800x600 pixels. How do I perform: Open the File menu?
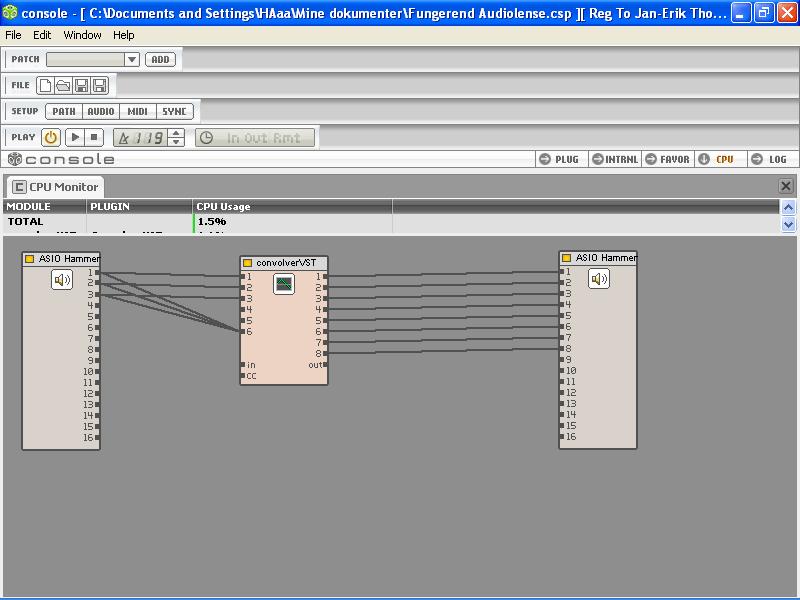[13, 35]
